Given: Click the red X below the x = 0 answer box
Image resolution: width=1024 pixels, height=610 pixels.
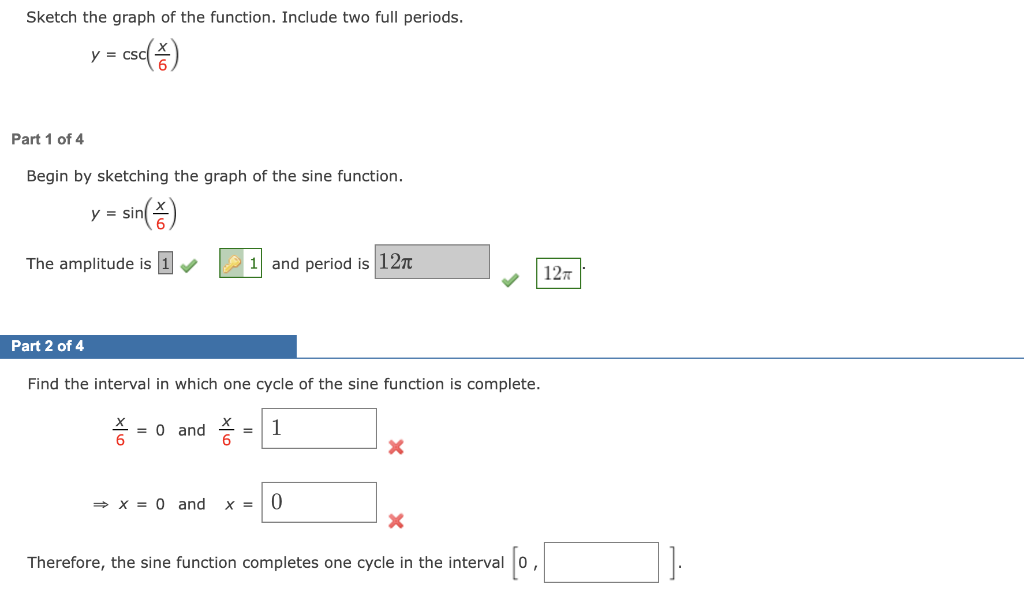Looking at the screenshot, I should [x=396, y=522].
